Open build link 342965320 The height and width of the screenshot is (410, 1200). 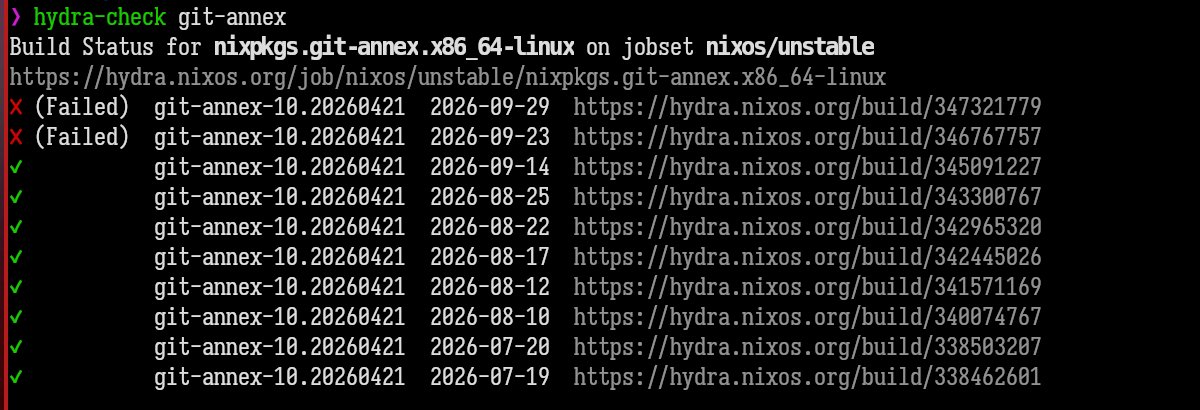(808, 227)
